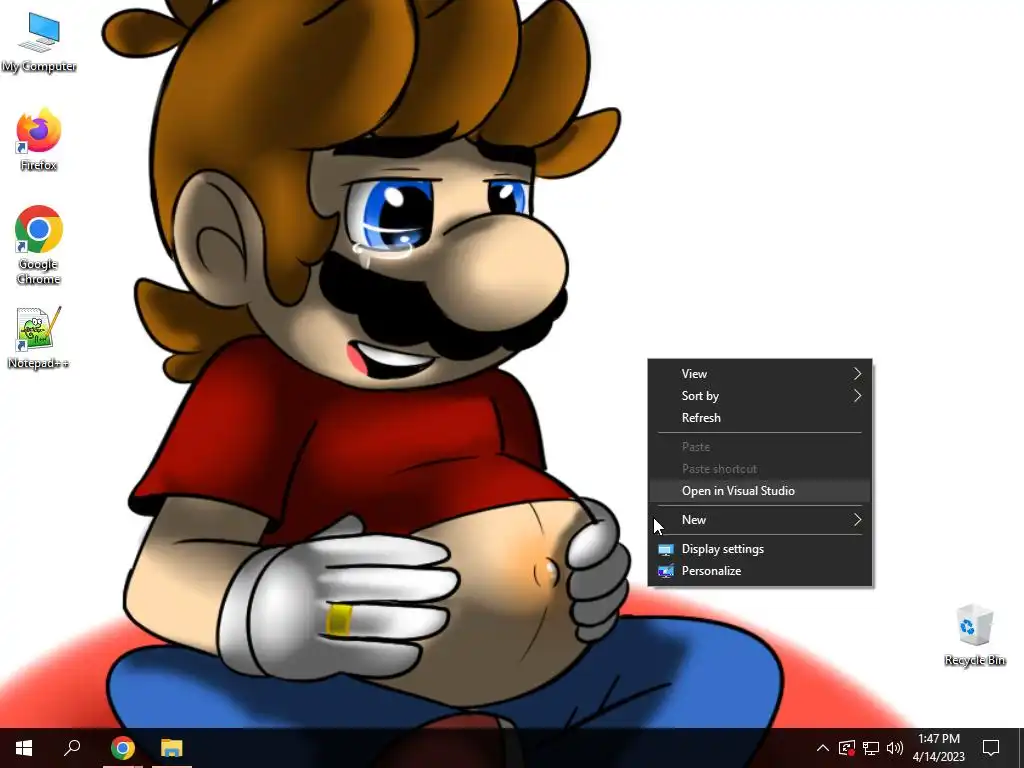Open the My Computer desktop icon

tap(39, 42)
